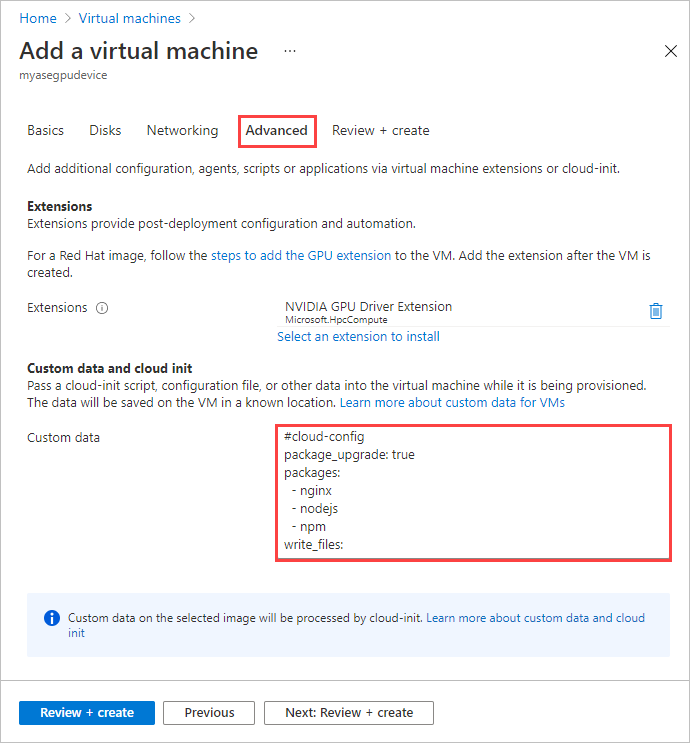Click Select an extension to install
Screen dimensions: 690x743
(x=358, y=337)
